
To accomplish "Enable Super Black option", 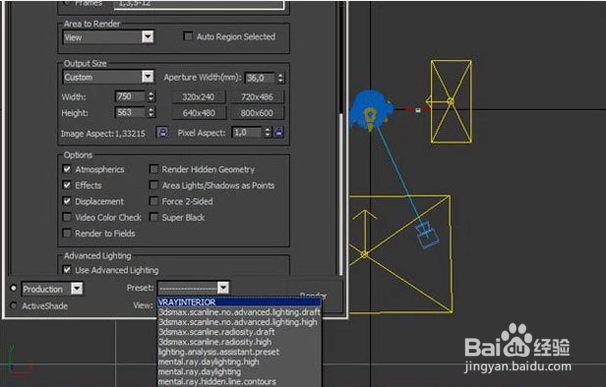I will [154, 217].
